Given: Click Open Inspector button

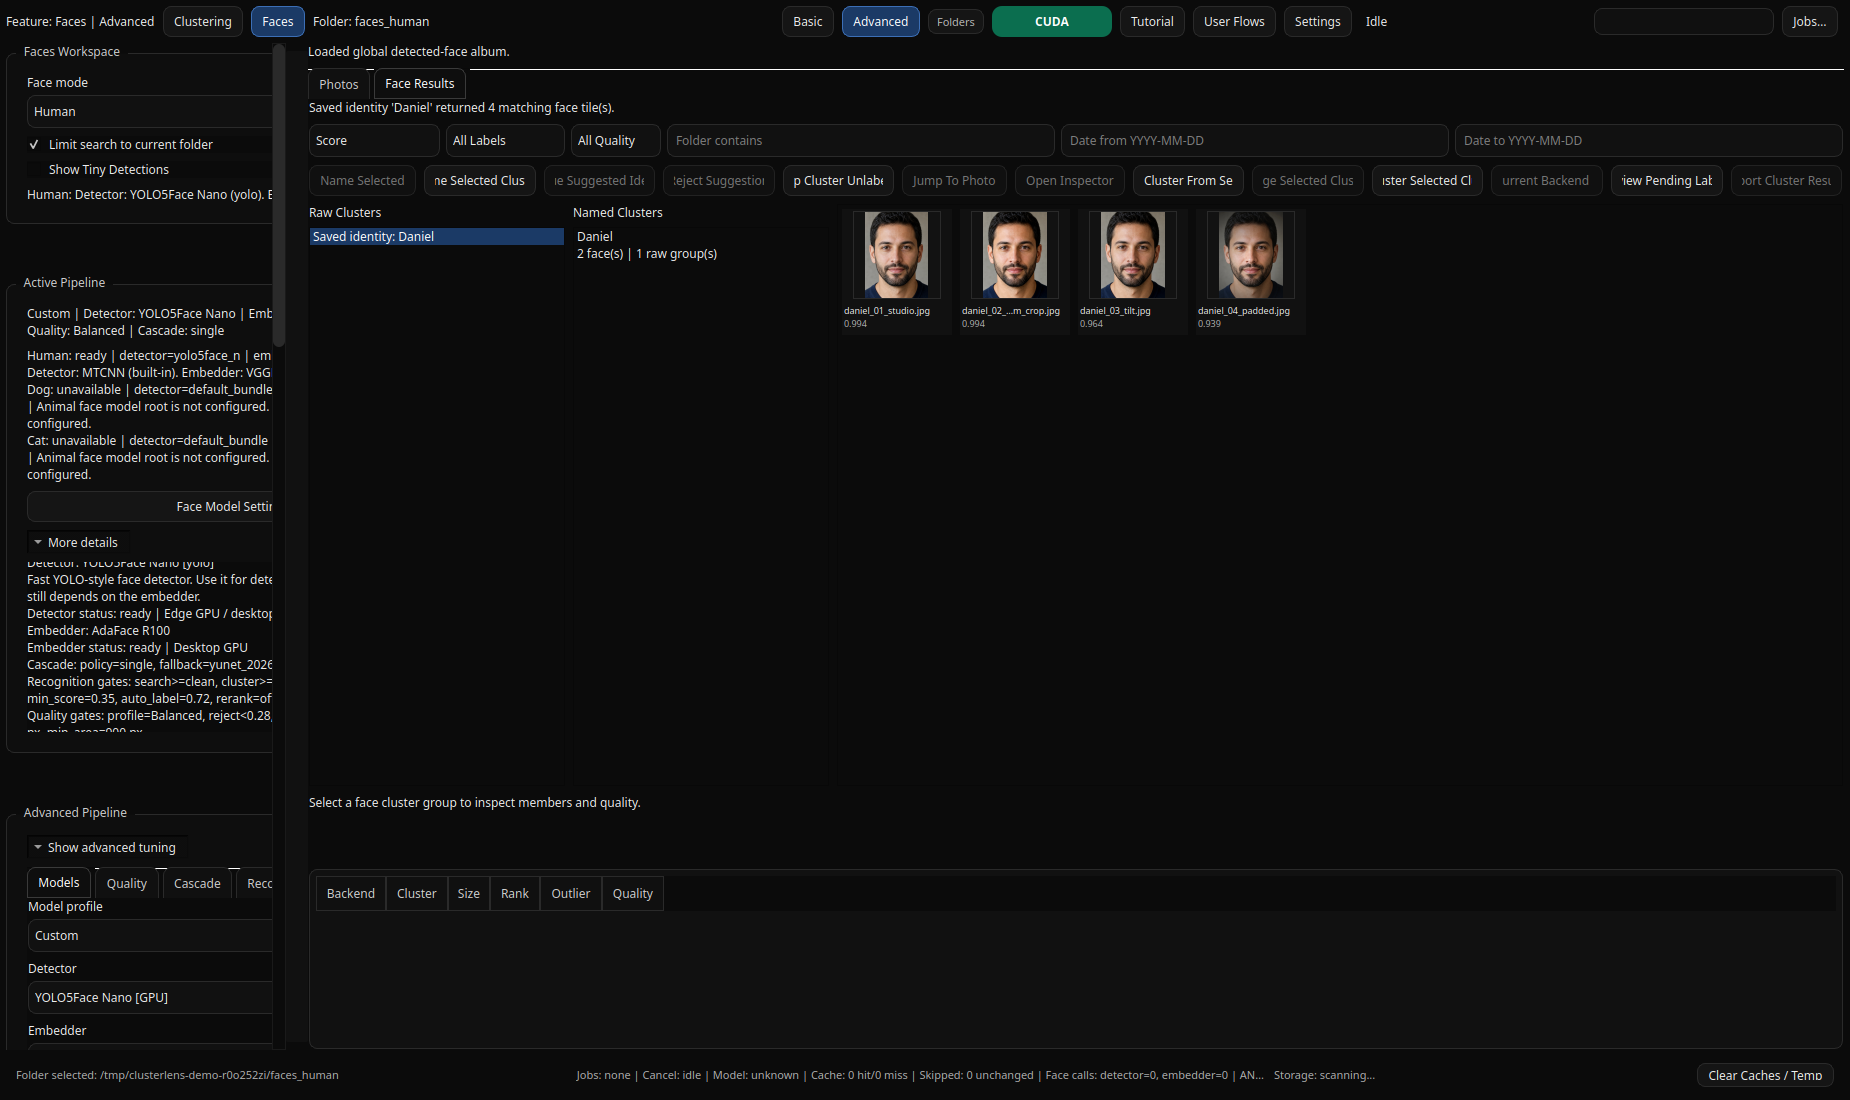Looking at the screenshot, I should [x=1069, y=180].
